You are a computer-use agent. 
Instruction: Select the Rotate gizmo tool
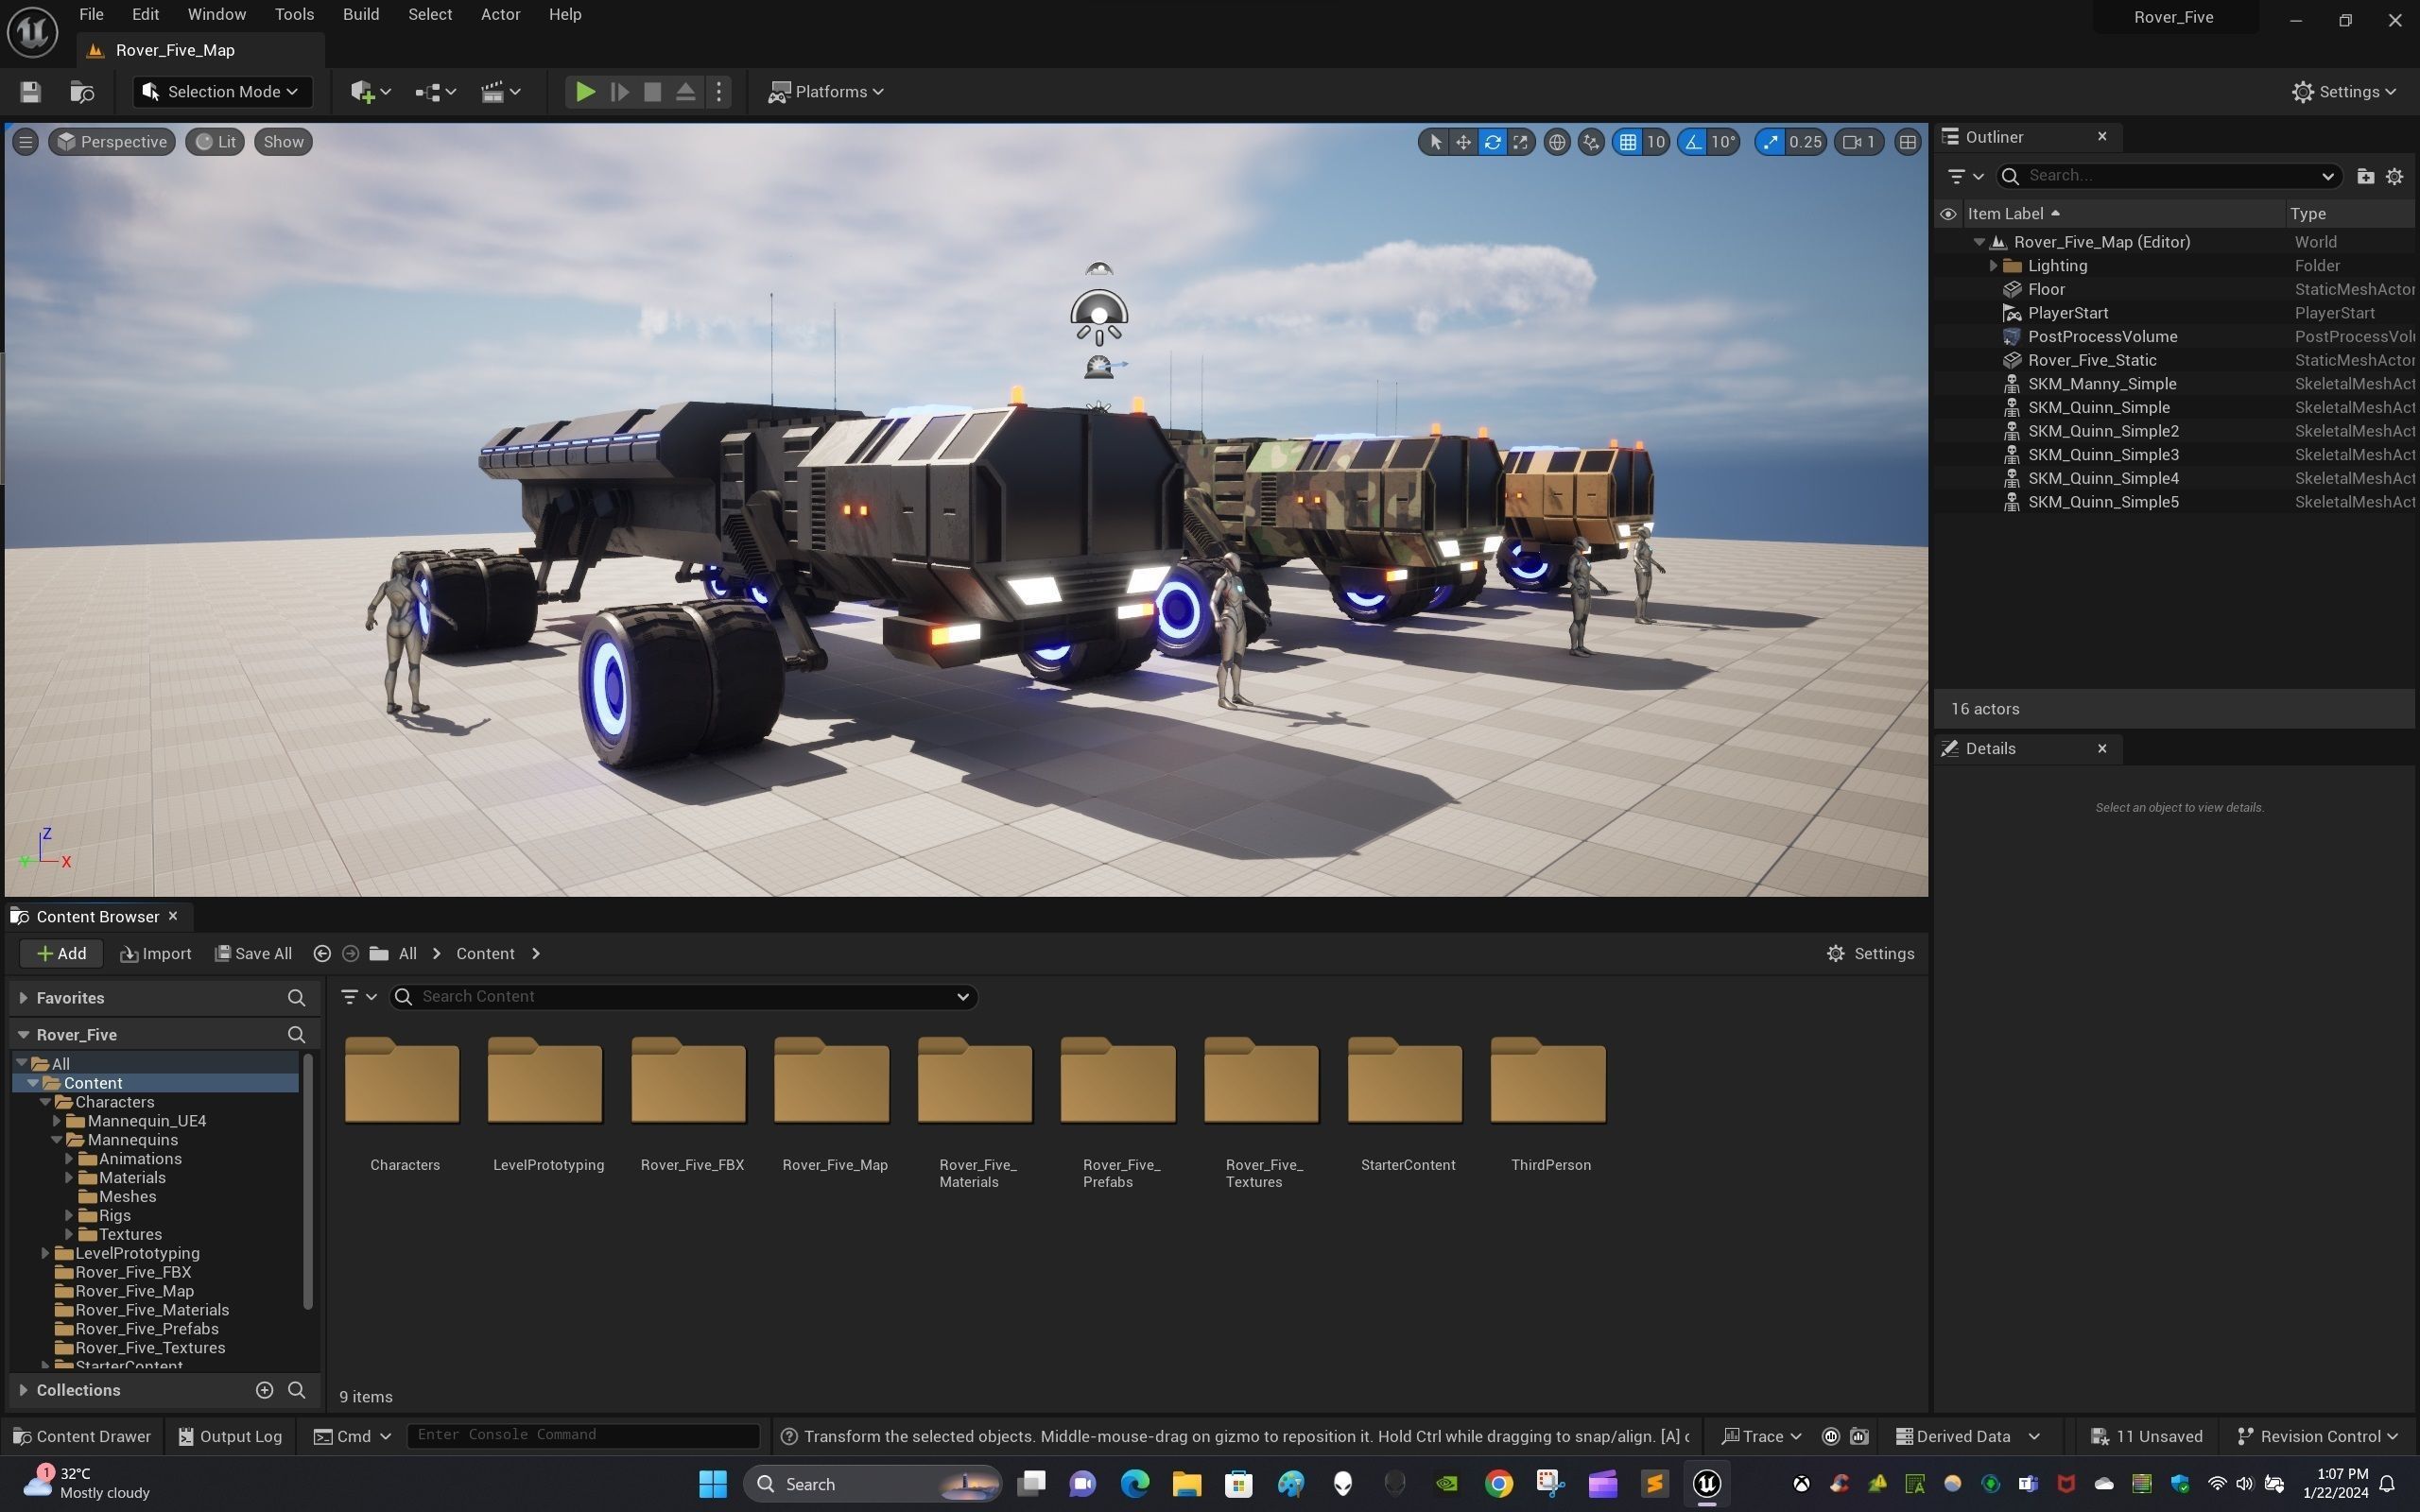(x=1492, y=142)
